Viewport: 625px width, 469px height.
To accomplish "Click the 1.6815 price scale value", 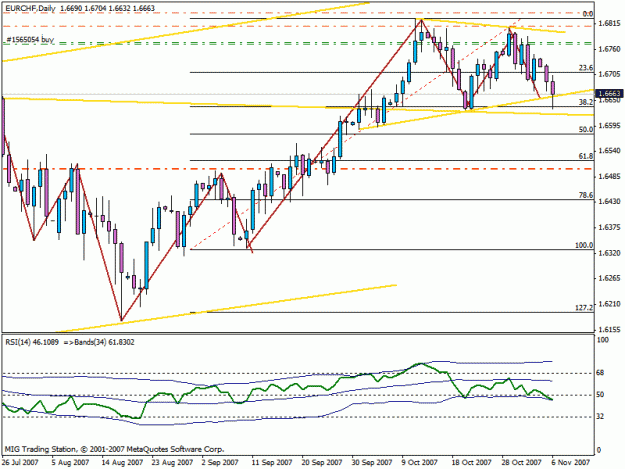I will (x=609, y=23).
